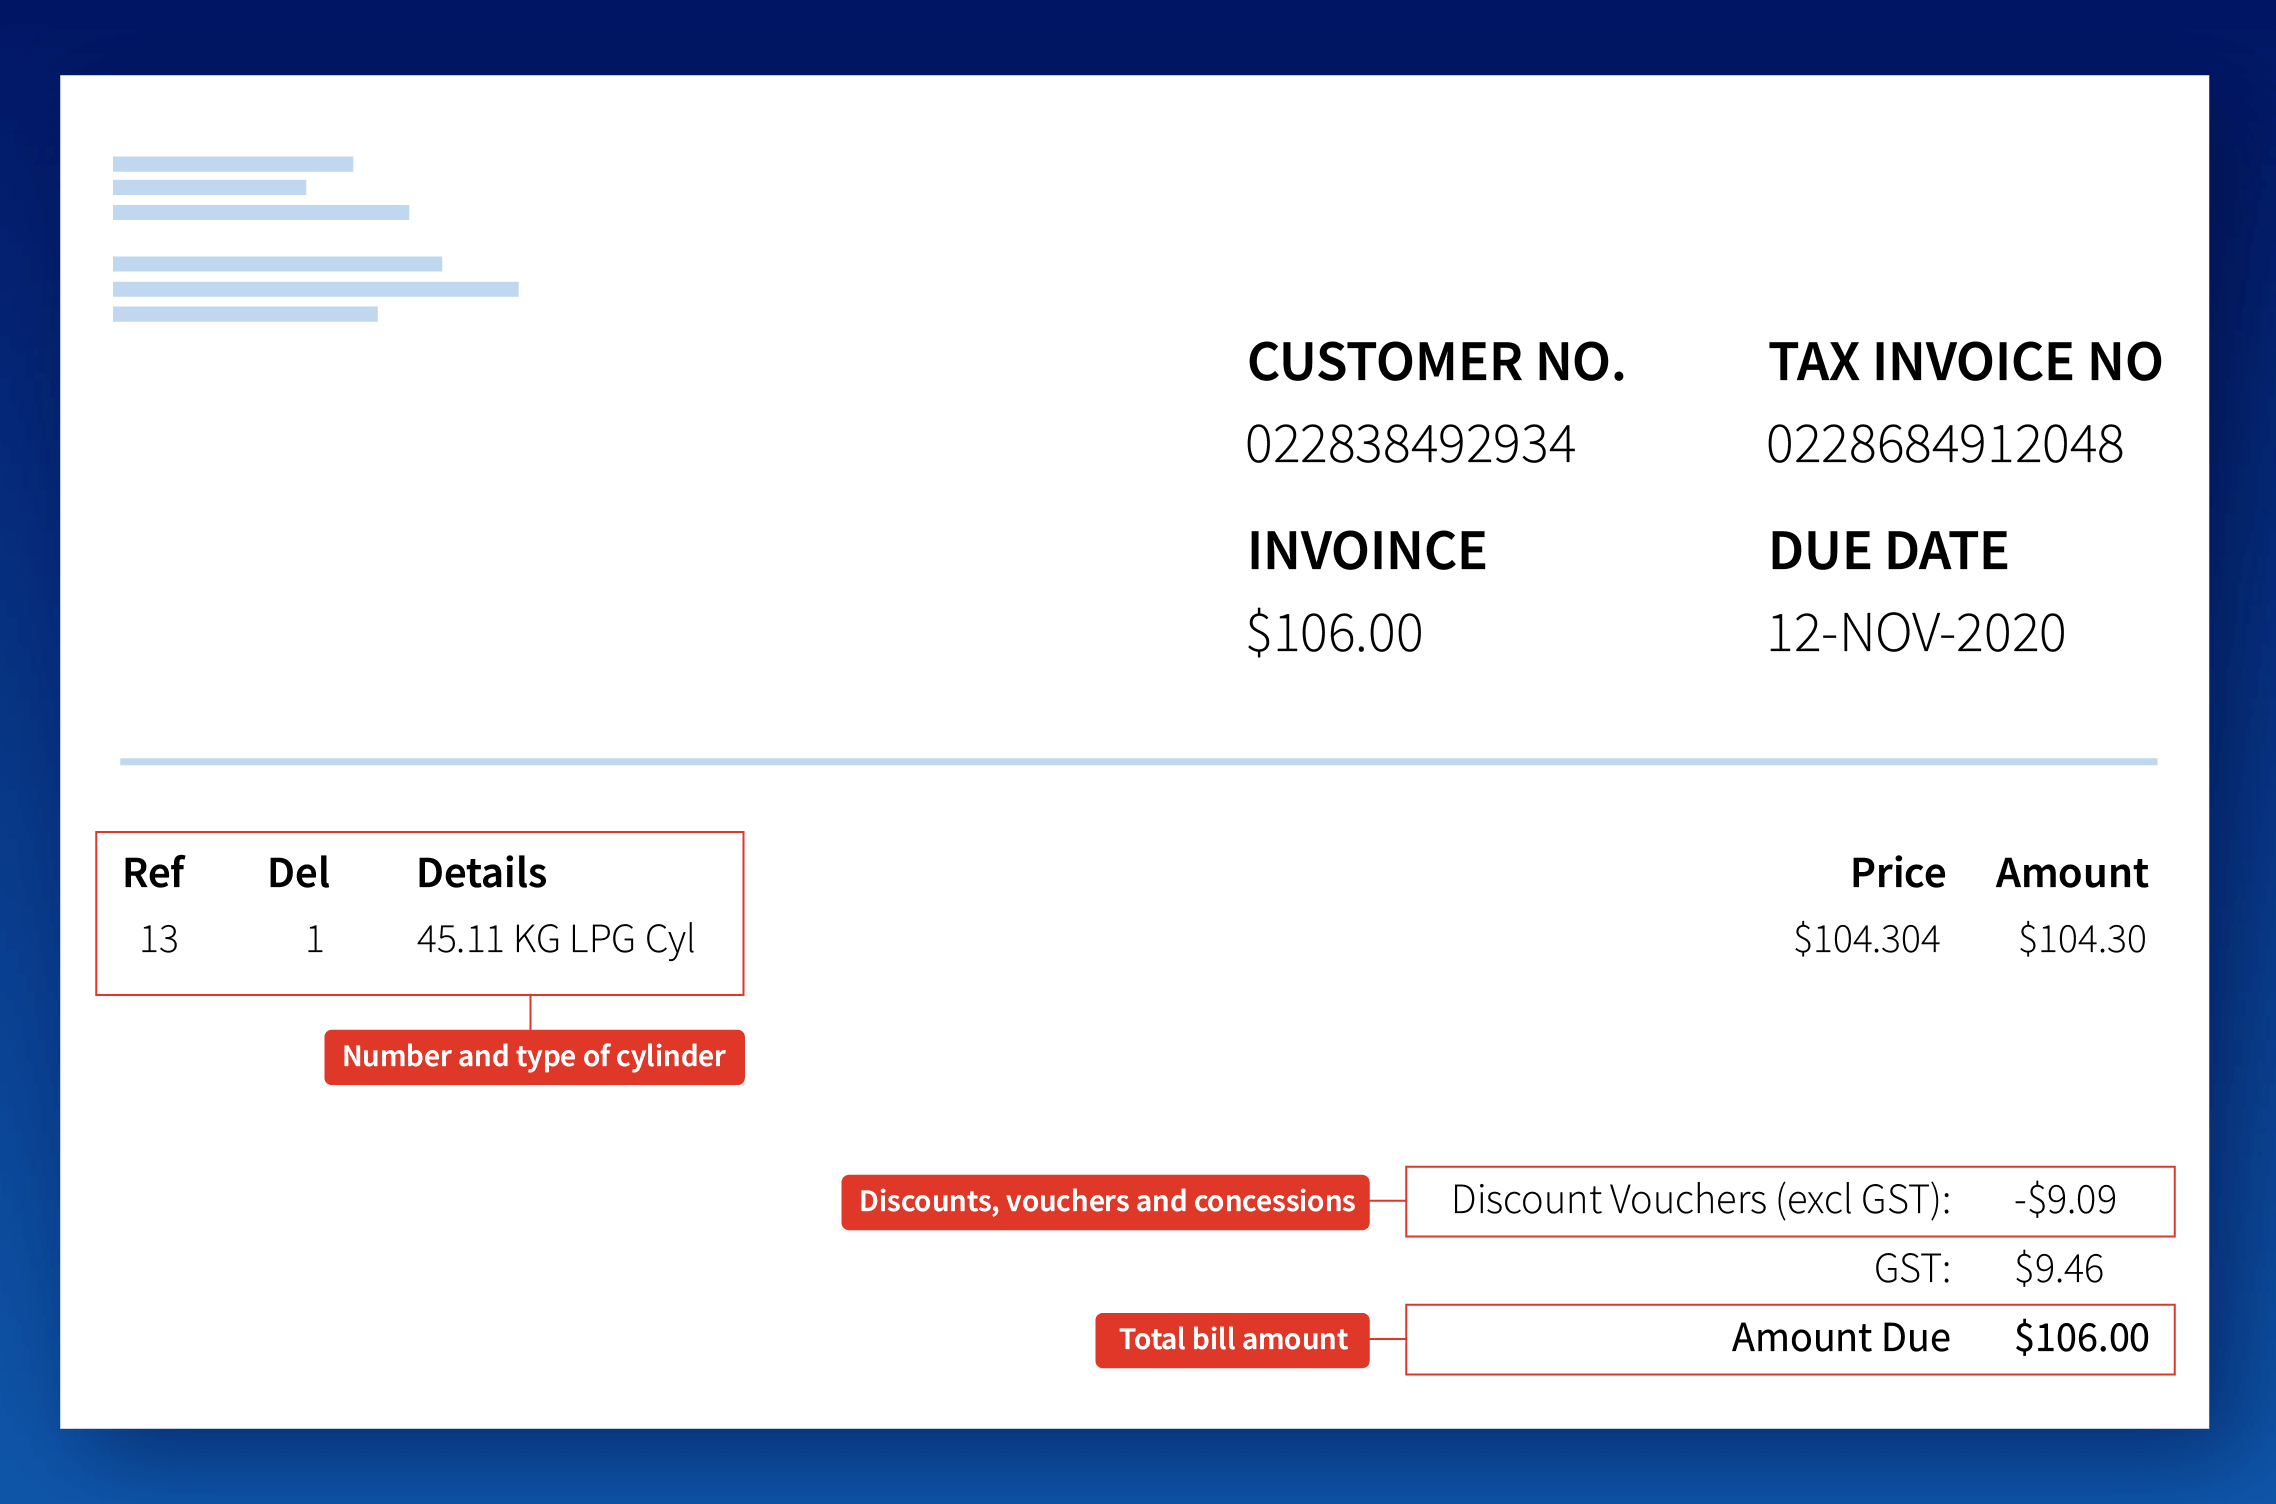The height and width of the screenshot is (1504, 2276).
Task: Select tax invoice number 0228684912048
Action: [x=1944, y=445]
